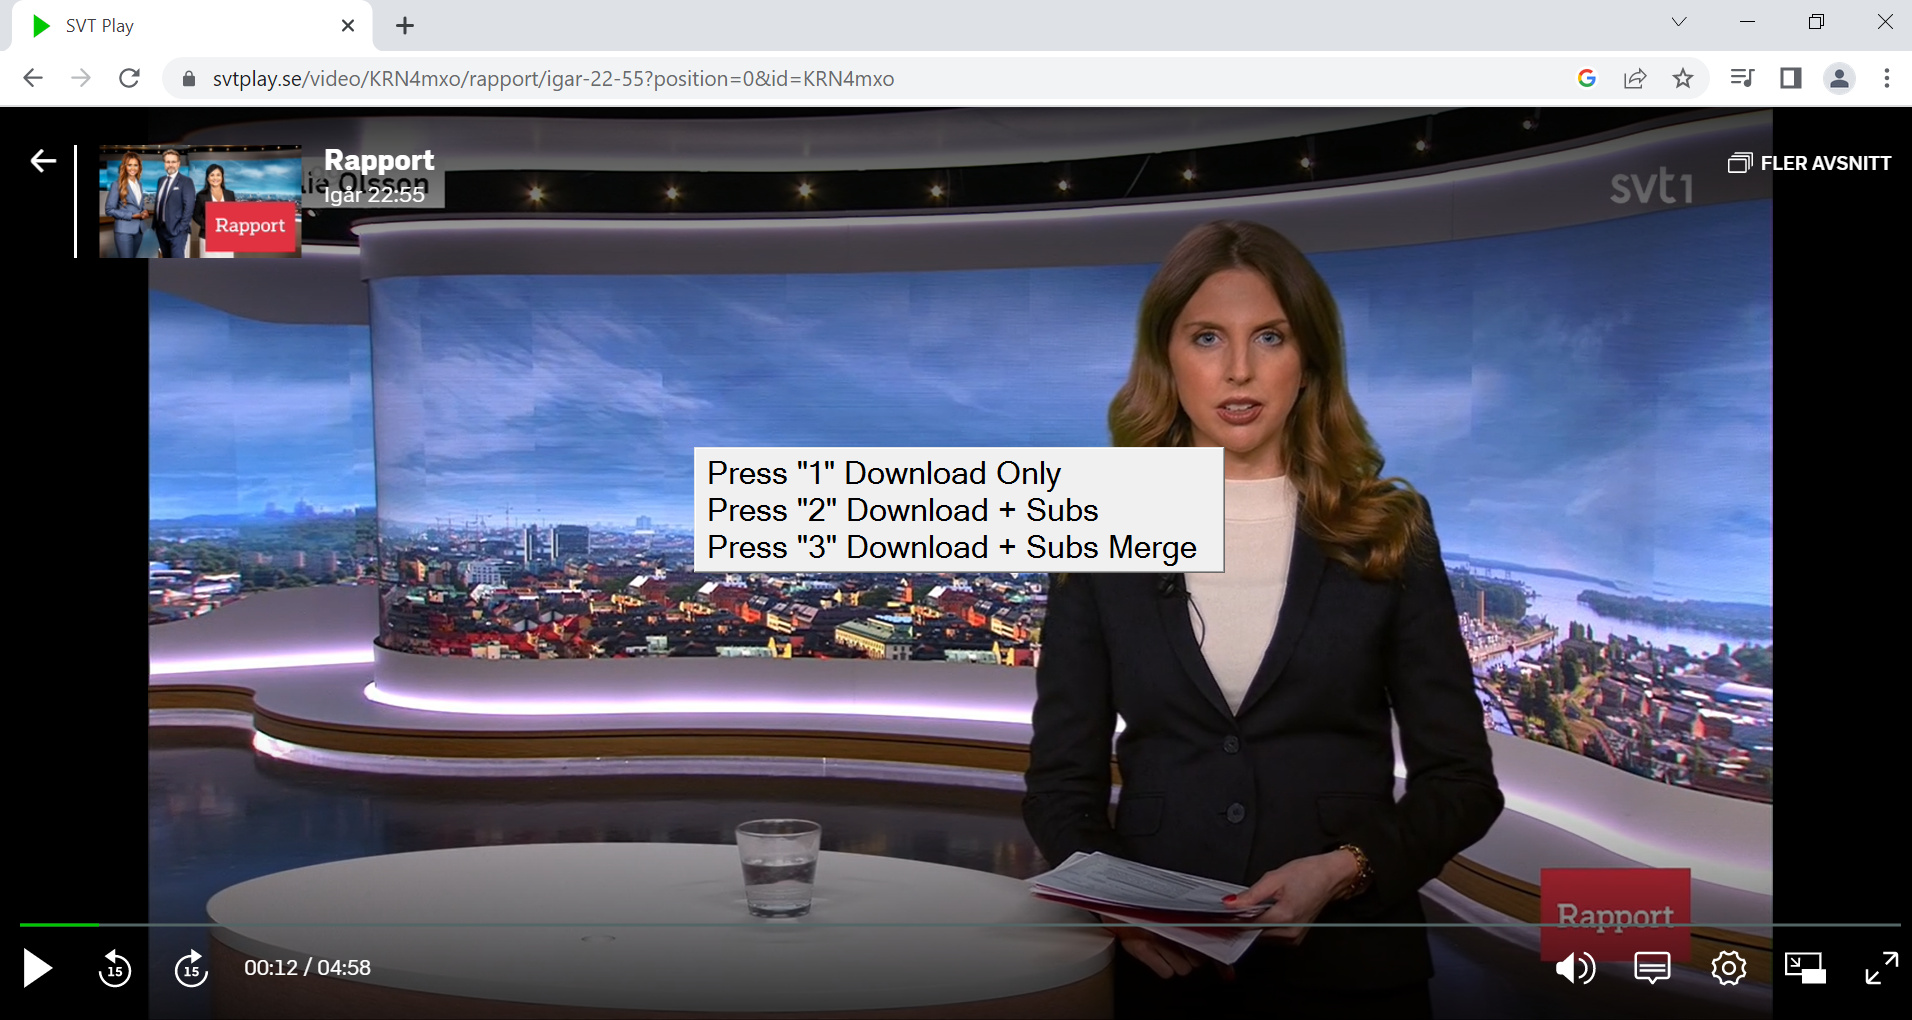
Task: Seek on the video progress bar
Action: click(x=960, y=925)
